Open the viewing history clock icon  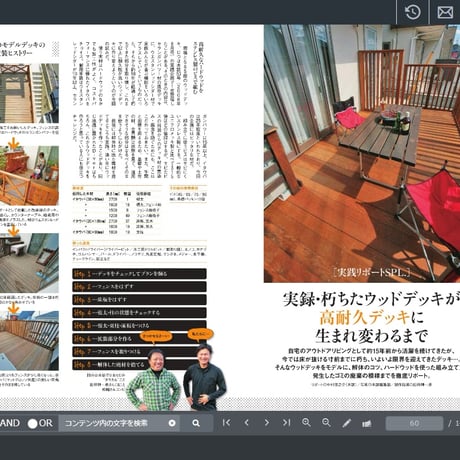click(413, 12)
